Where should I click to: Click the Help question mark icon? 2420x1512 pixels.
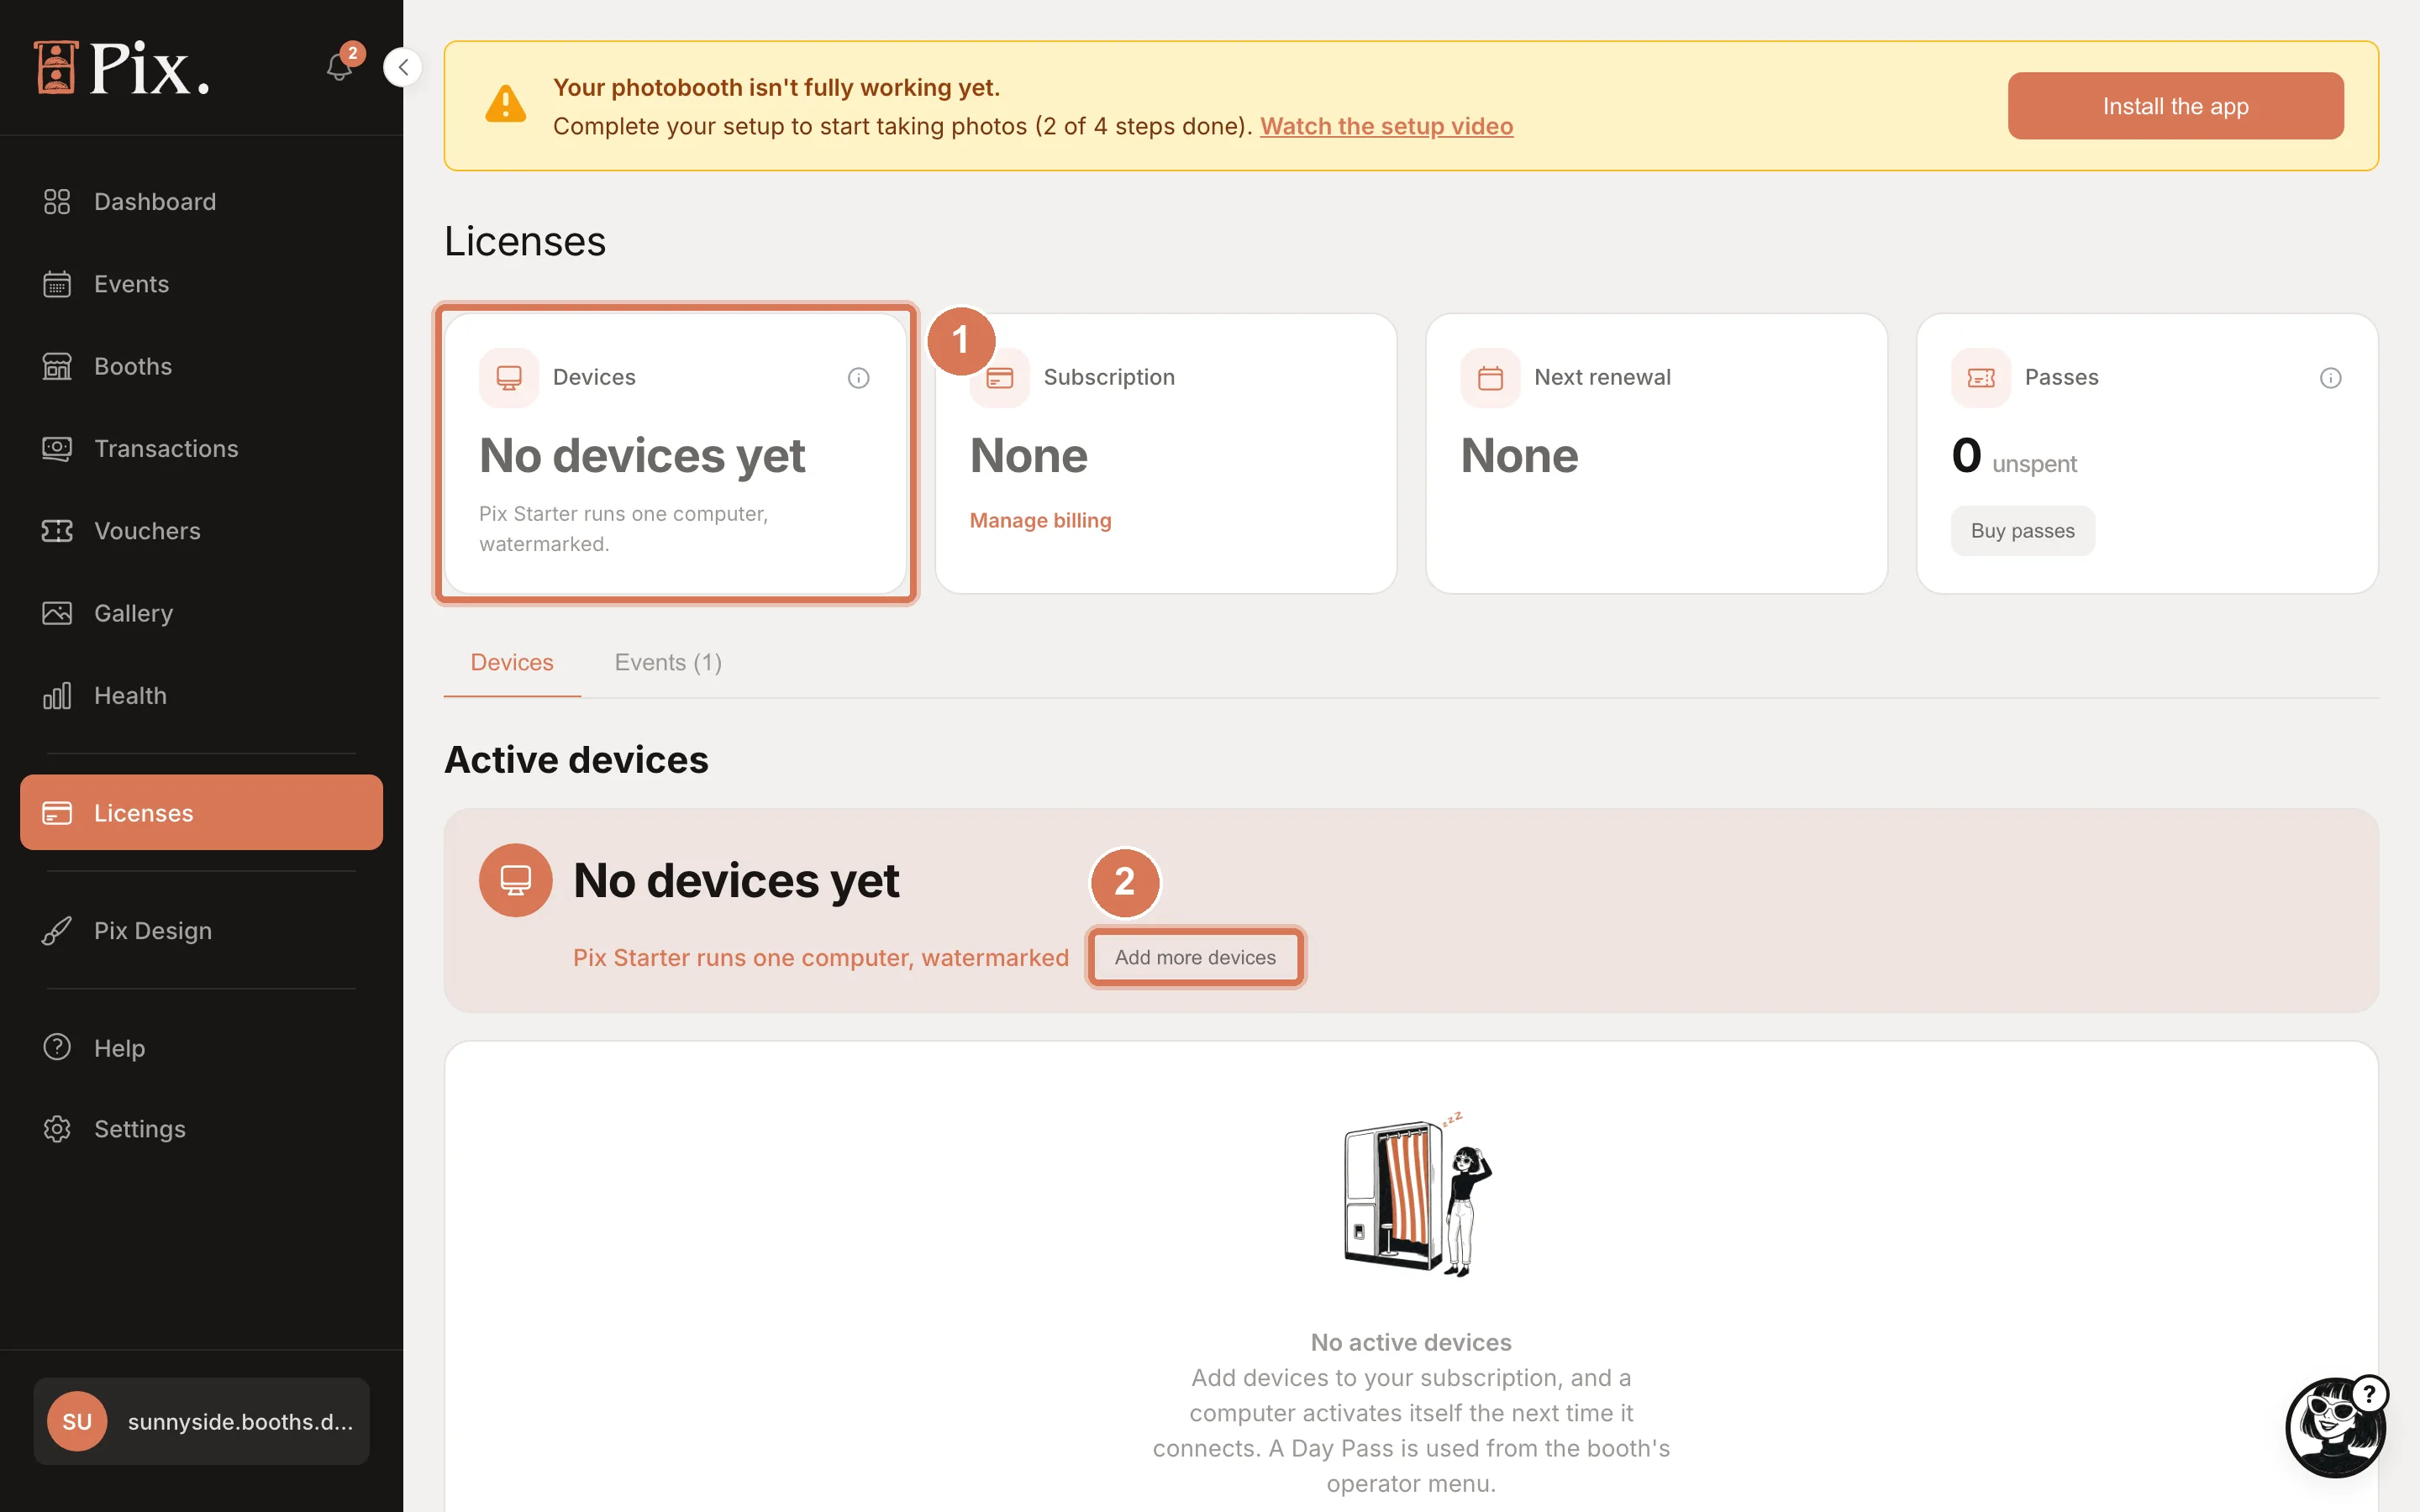[x=57, y=1047]
